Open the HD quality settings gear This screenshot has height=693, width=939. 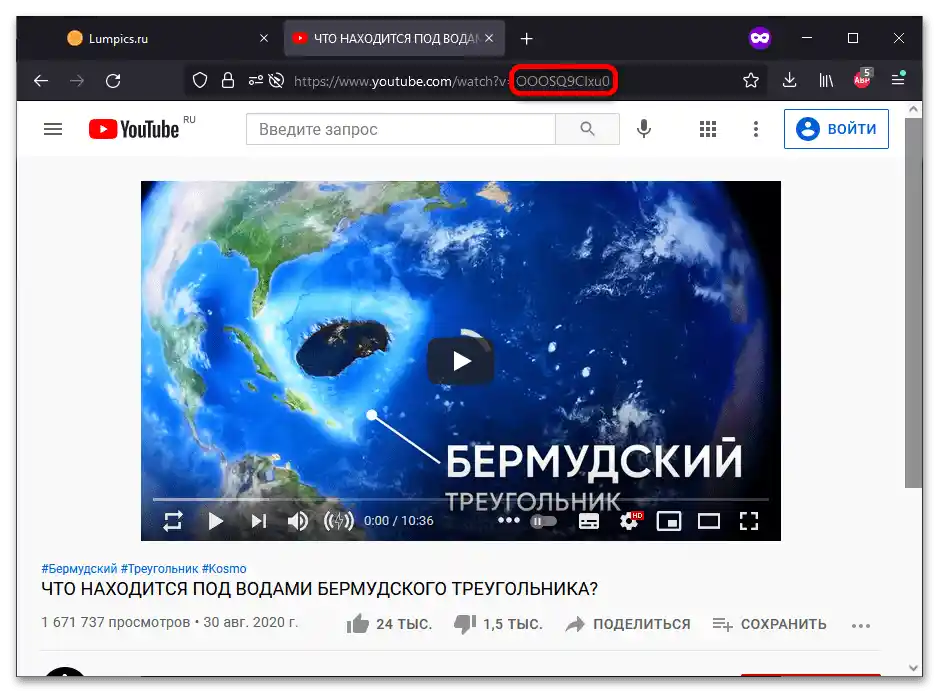tap(629, 520)
